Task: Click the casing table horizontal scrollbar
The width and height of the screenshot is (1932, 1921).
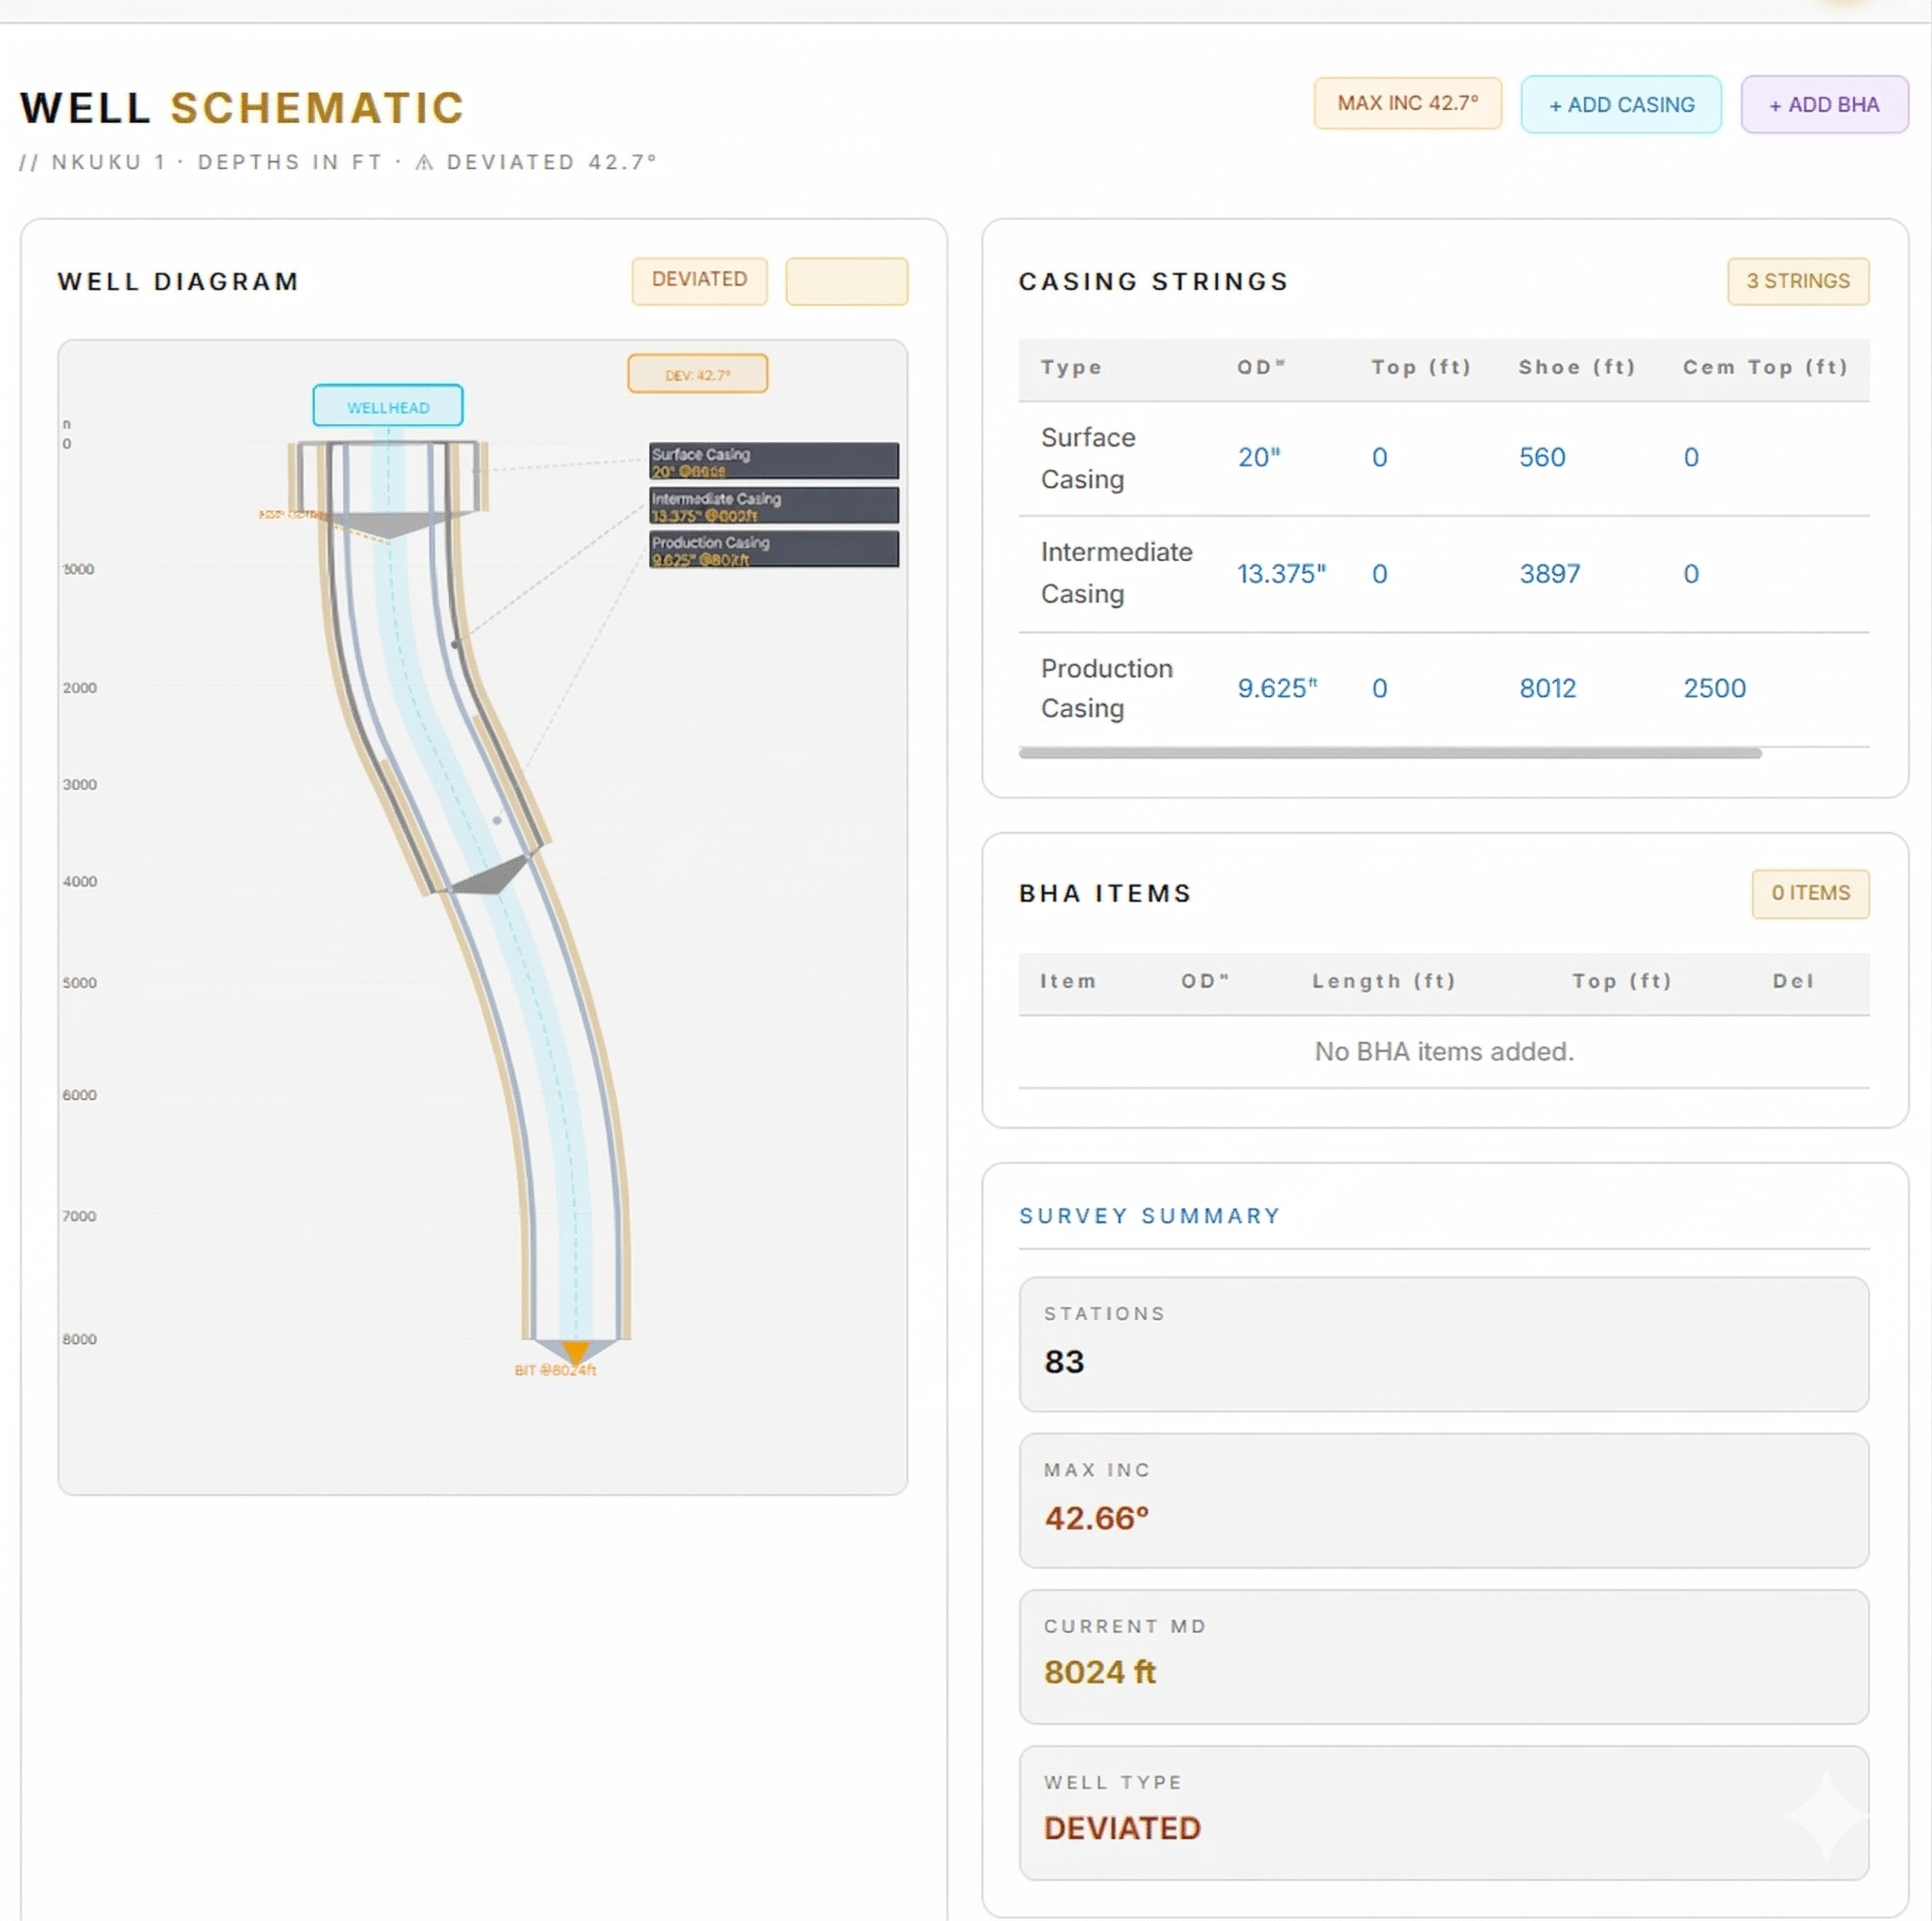Action: (x=1389, y=753)
